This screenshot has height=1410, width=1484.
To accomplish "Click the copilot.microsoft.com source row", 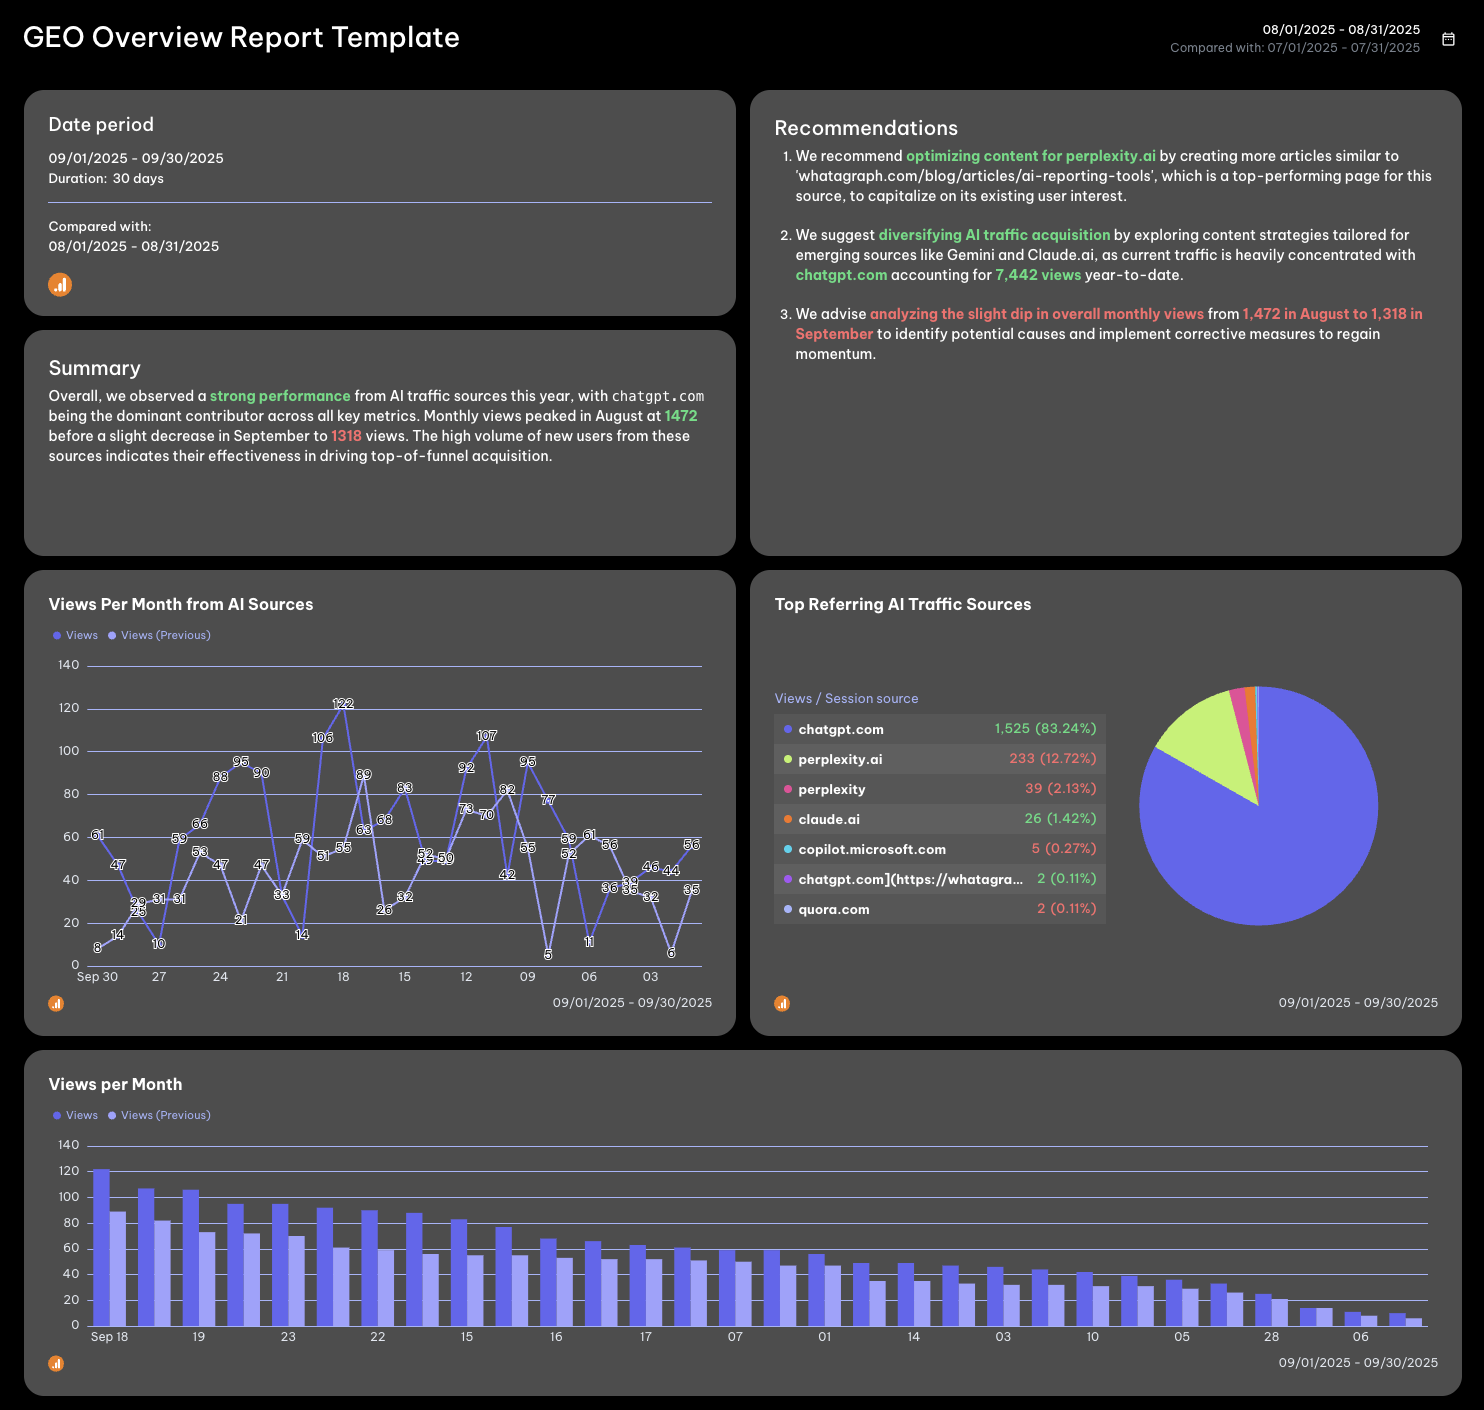I will coord(939,849).
